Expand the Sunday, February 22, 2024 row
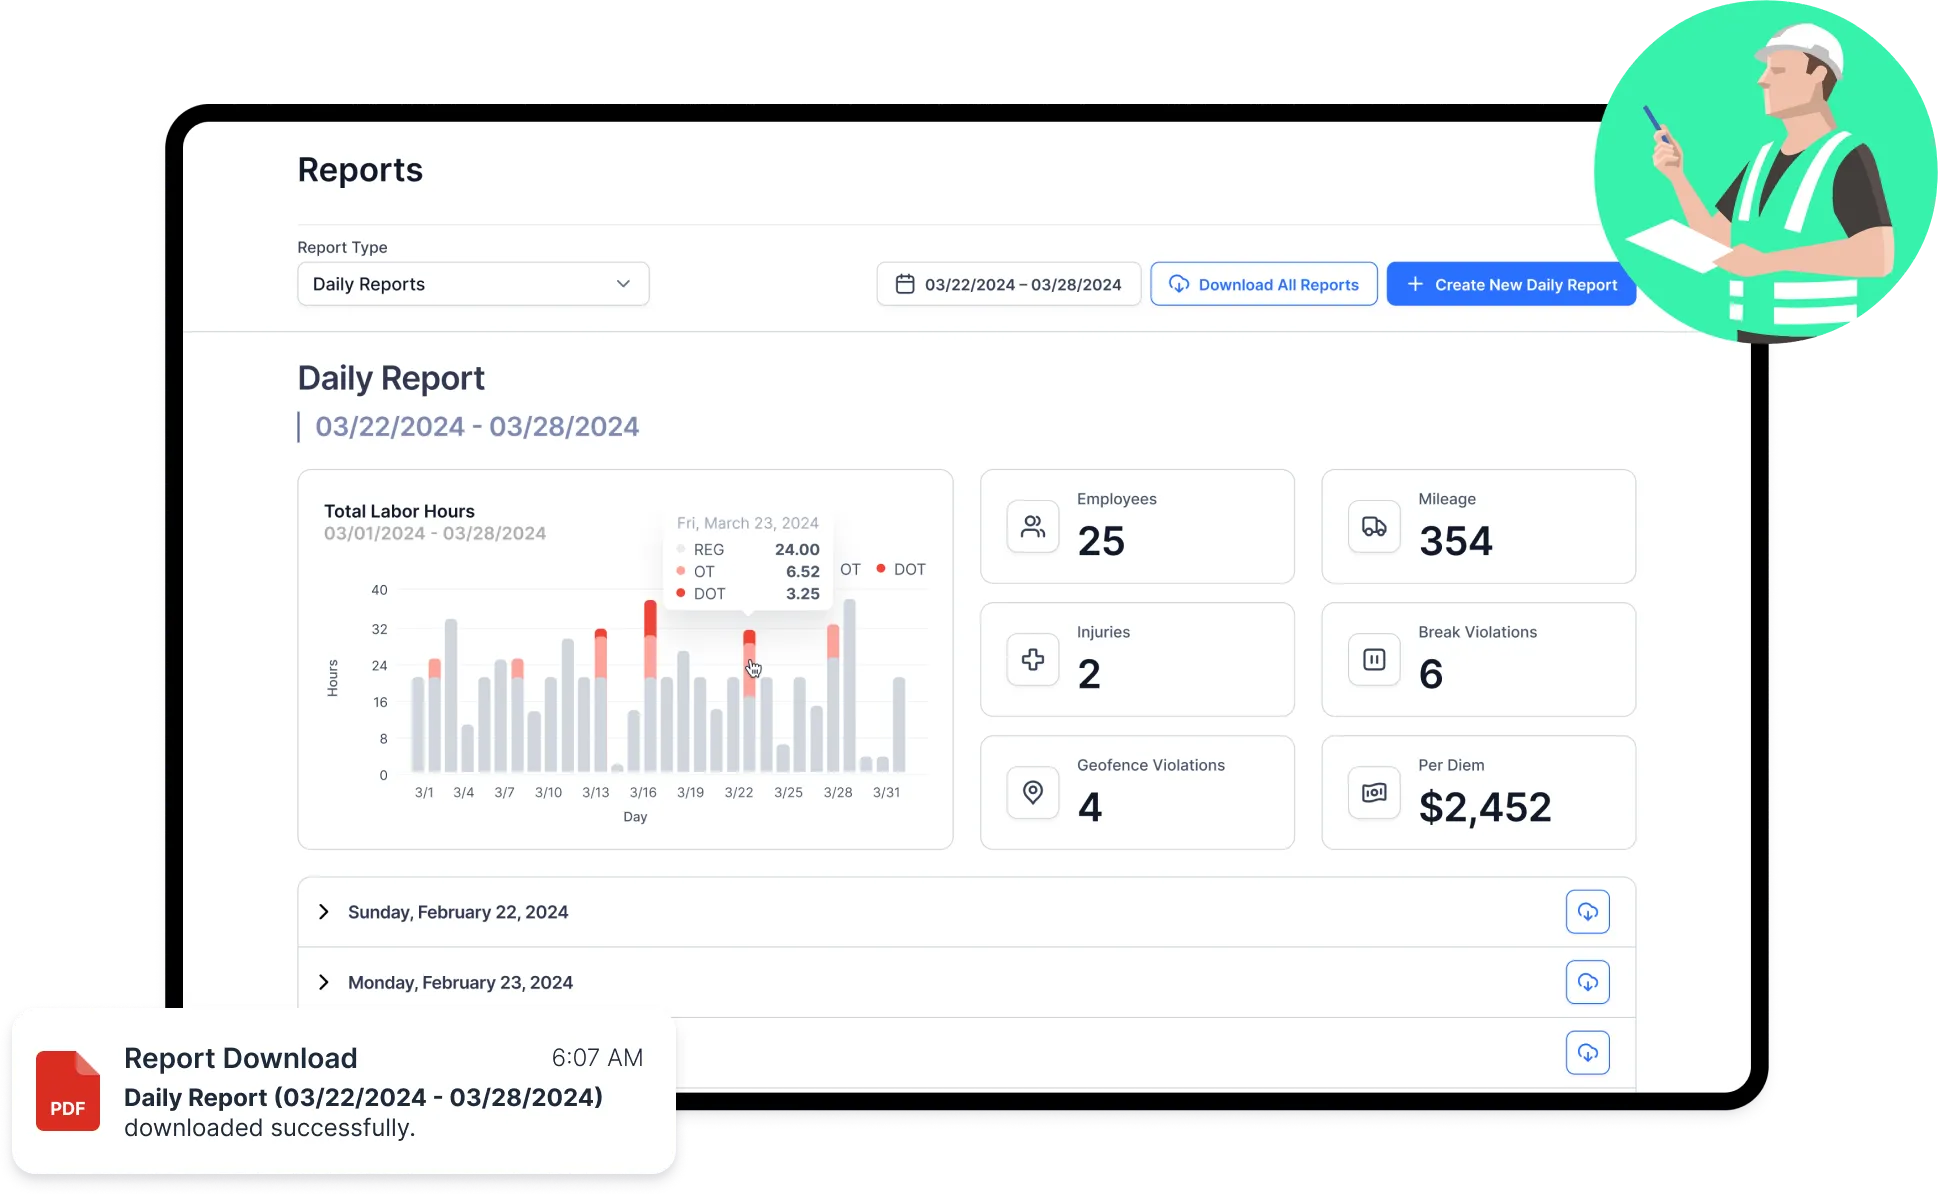This screenshot has height=1194, width=1951. pos(324,911)
